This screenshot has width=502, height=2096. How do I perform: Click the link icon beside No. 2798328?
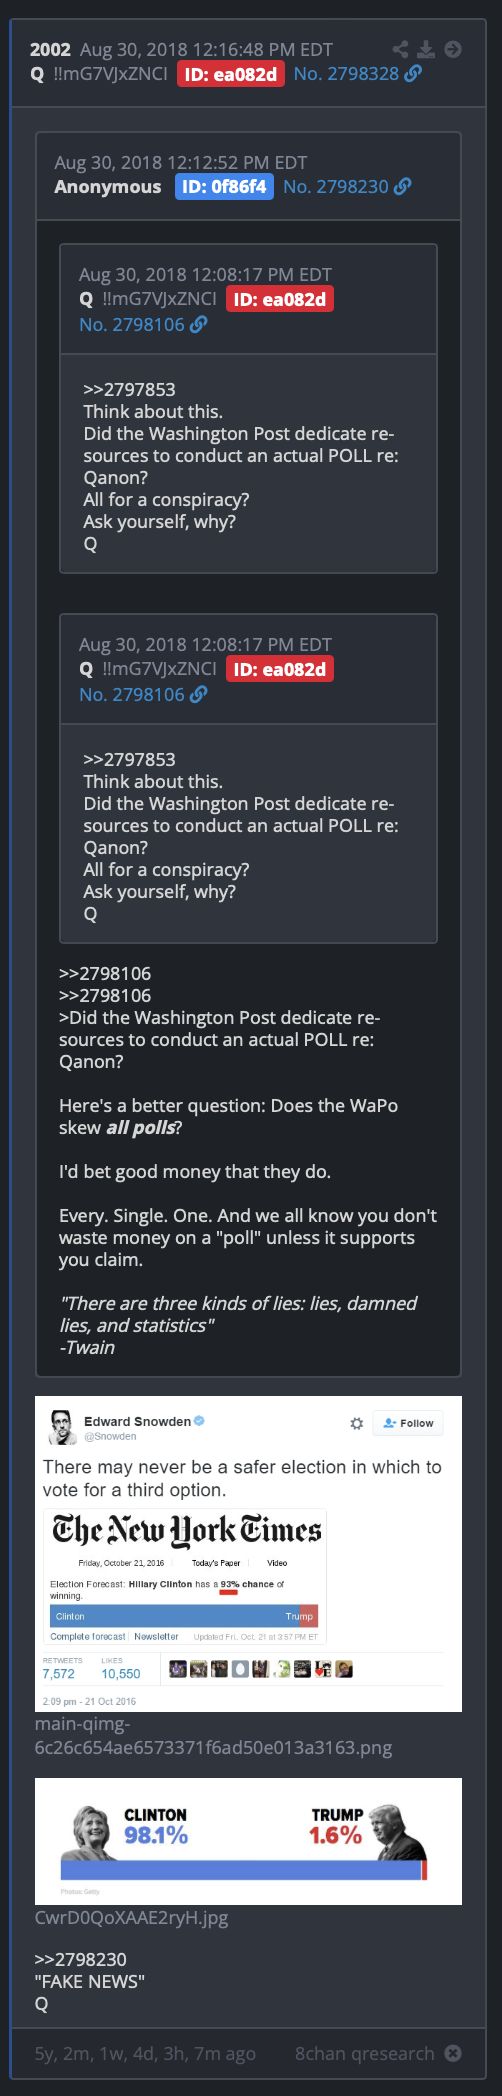pos(413,74)
